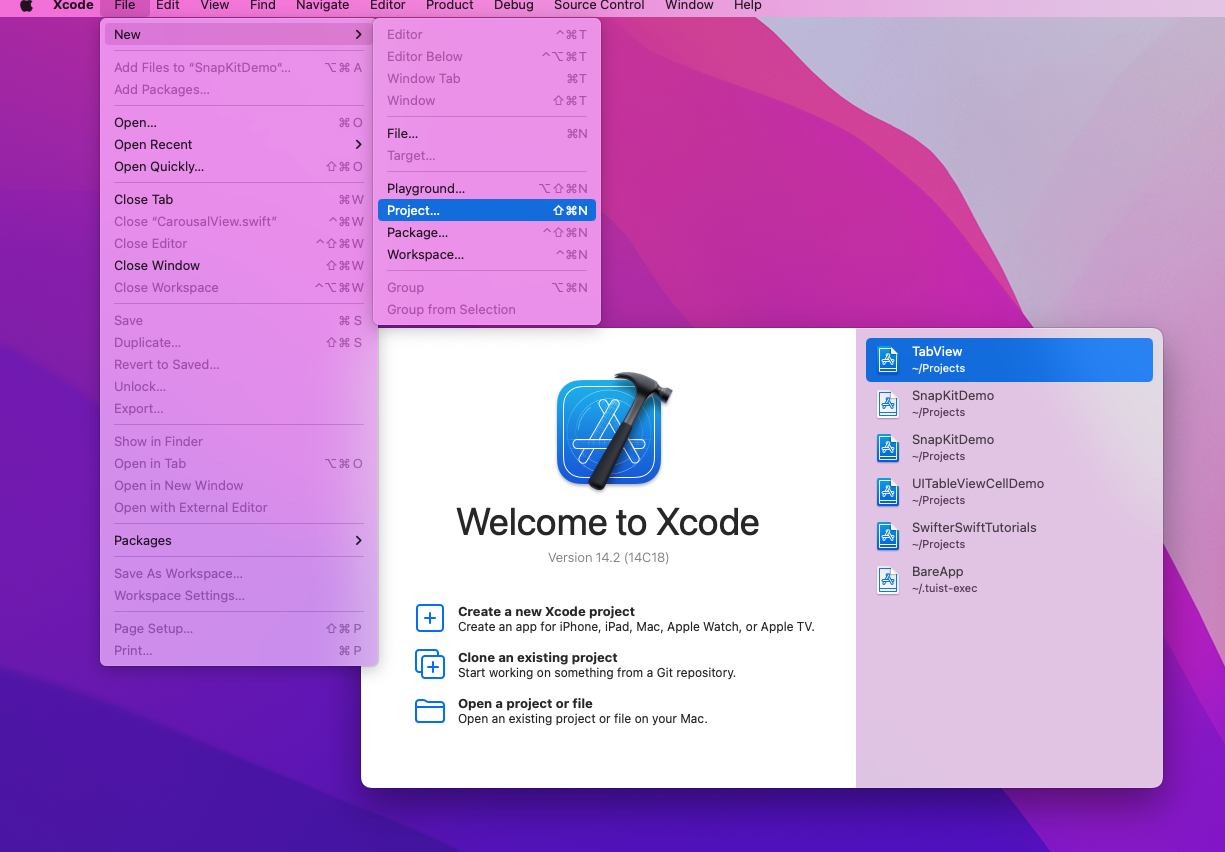
Task: Open the Apple menu icon
Action: click(27, 5)
